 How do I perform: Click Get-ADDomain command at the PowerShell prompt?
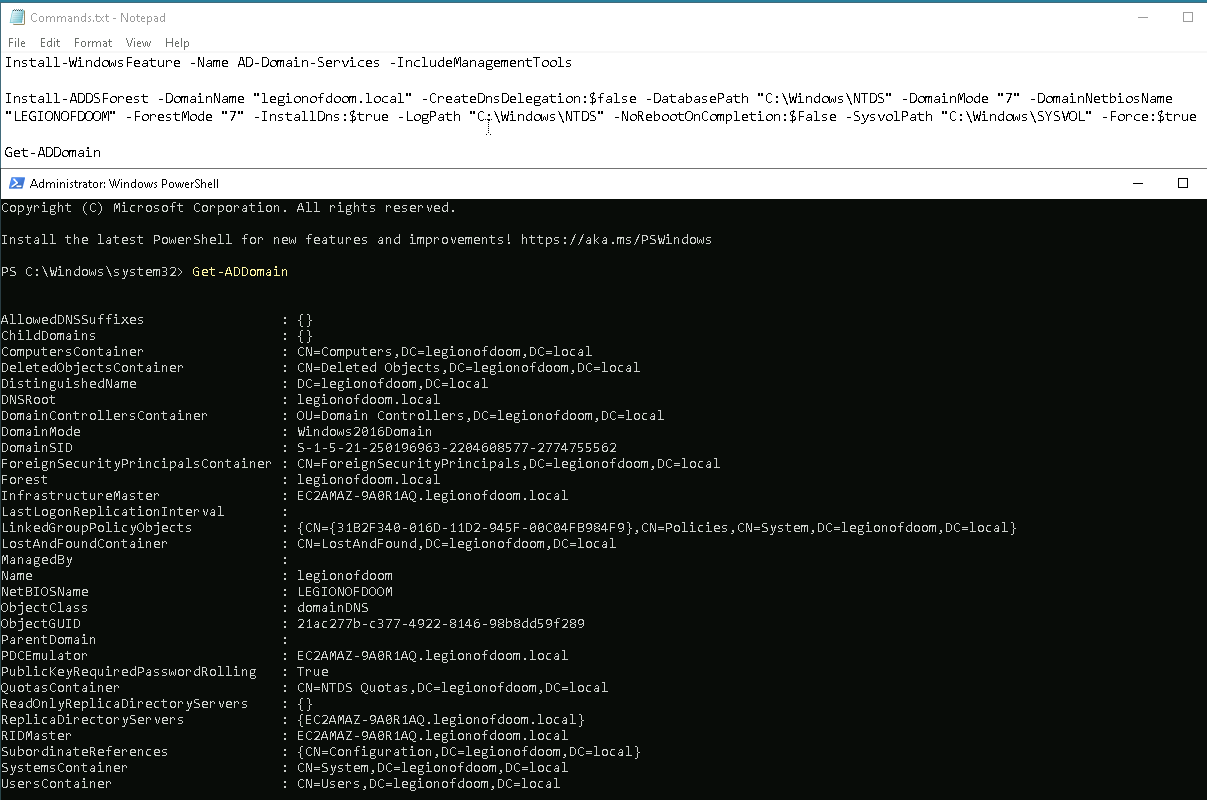point(240,272)
